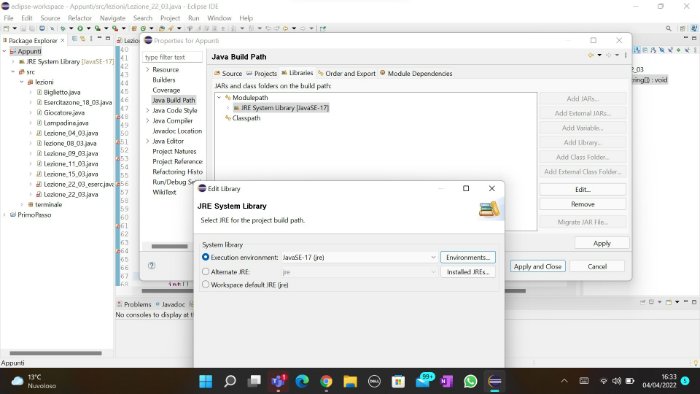Click the type filter text field
Screen dimensions: 700x394
pyautogui.click(x=172, y=57)
